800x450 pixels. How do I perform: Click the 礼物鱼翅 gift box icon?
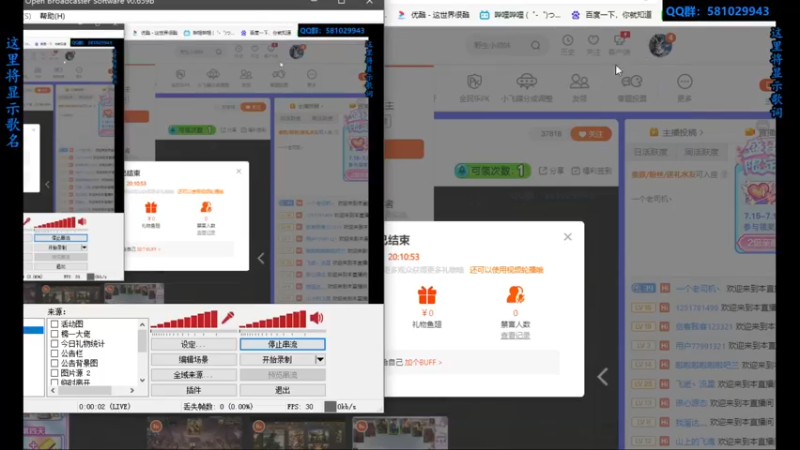[x=427, y=295]
